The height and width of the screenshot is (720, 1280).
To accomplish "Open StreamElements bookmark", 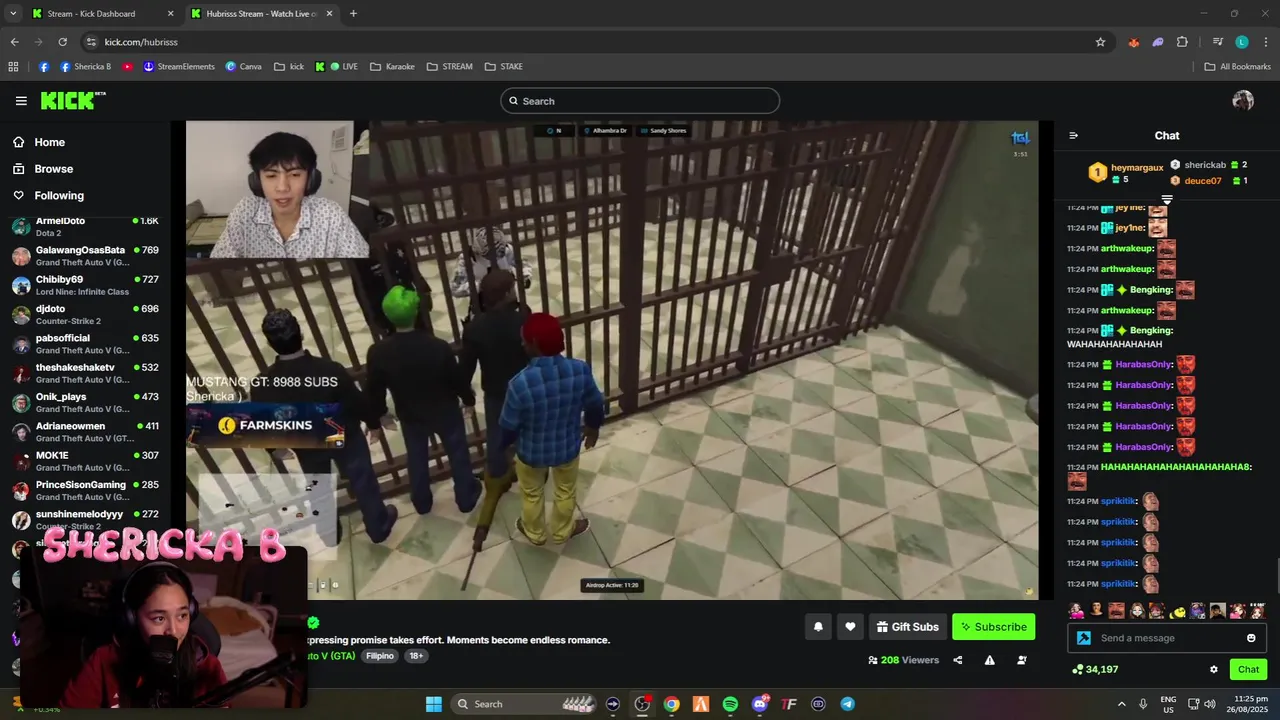I will (179, 67).
